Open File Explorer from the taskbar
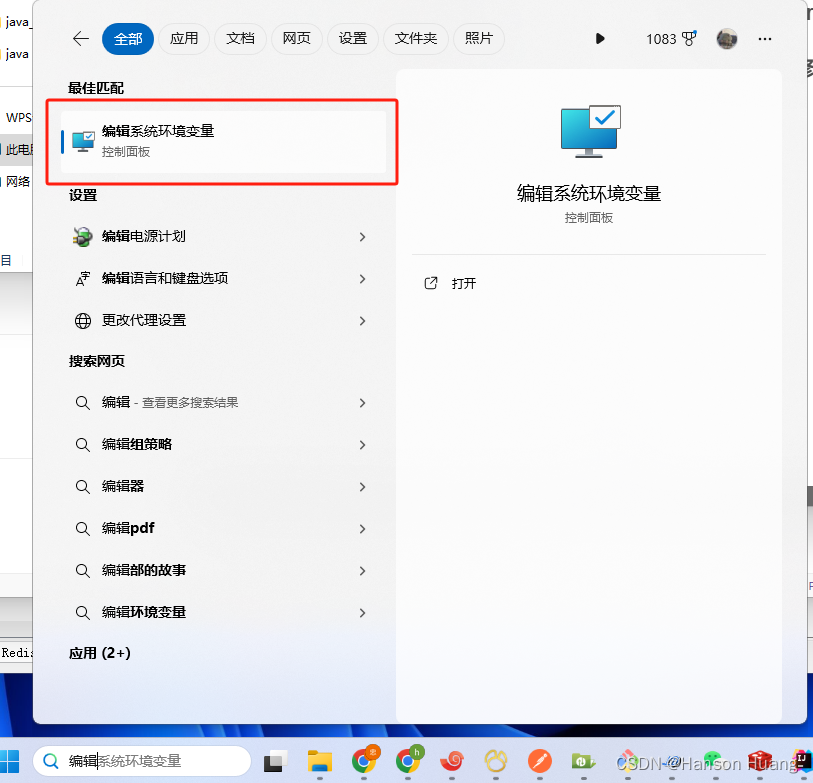 [319, 762]
